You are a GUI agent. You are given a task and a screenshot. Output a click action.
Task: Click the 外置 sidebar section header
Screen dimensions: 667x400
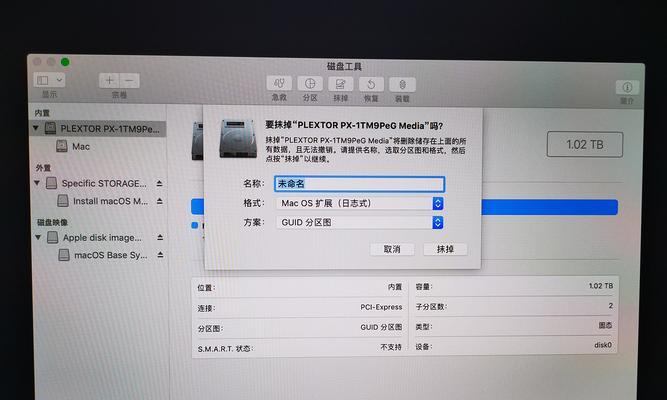pyautogui.click(x=43, y=168)
